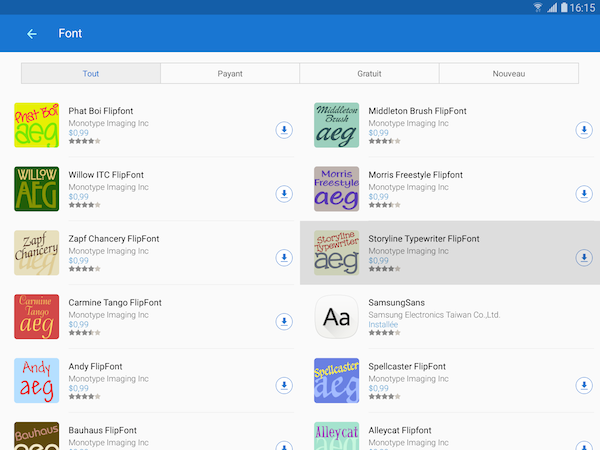
Task: Open Zapf Chancery font thumbnail
Action: [x=37, y=253]
